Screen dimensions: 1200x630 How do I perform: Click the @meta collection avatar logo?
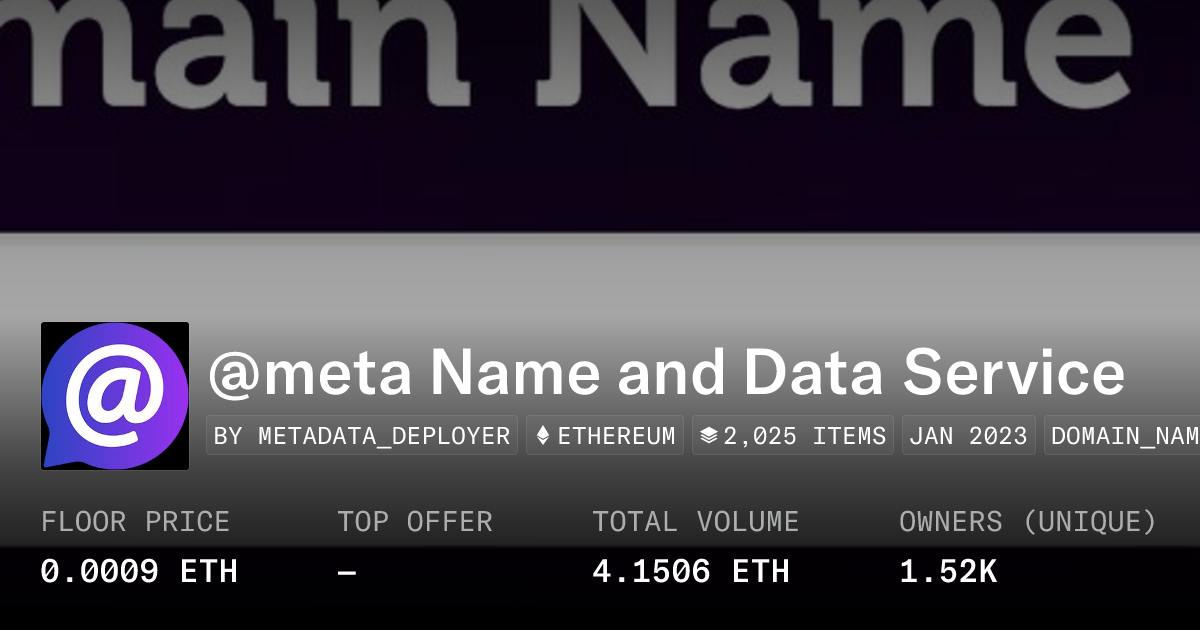click(115, 396)
